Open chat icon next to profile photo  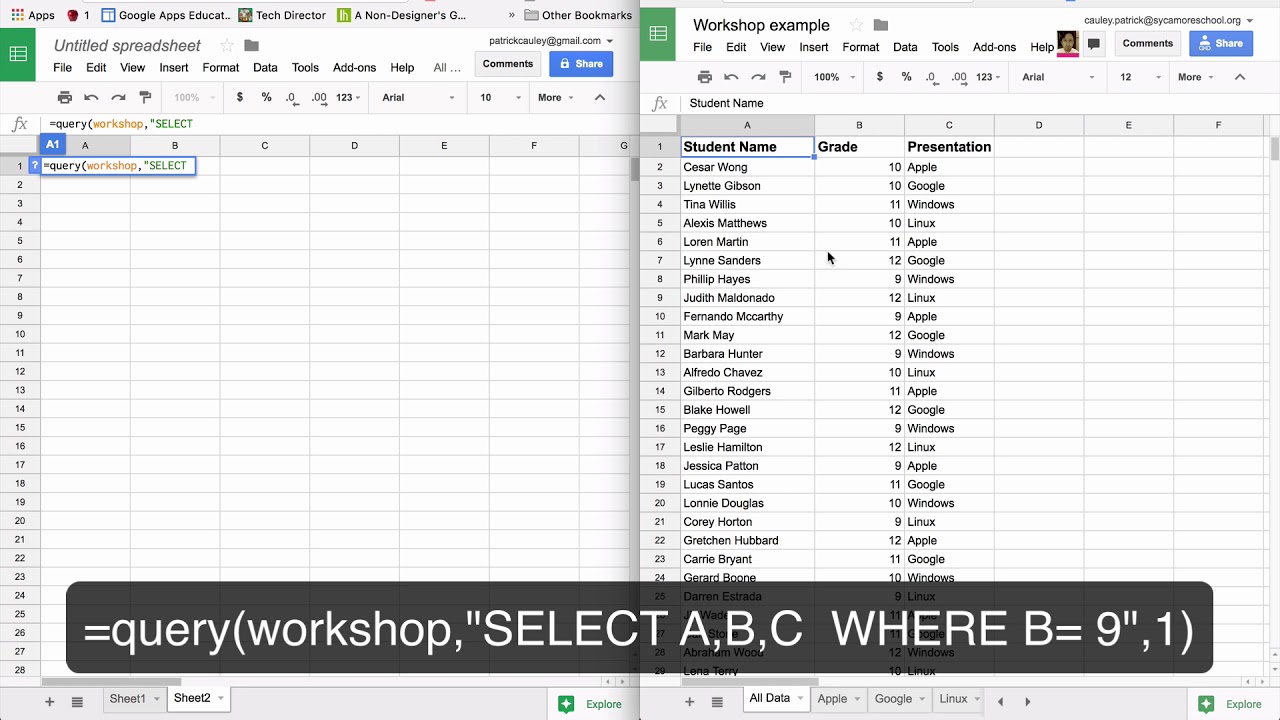(1094, 44)
